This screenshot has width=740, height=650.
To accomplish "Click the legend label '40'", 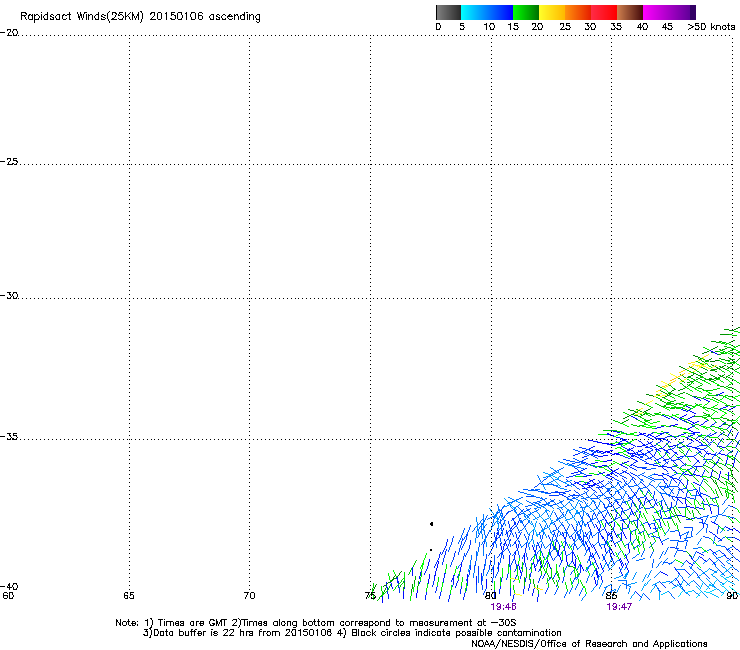I will click(642, 27).
